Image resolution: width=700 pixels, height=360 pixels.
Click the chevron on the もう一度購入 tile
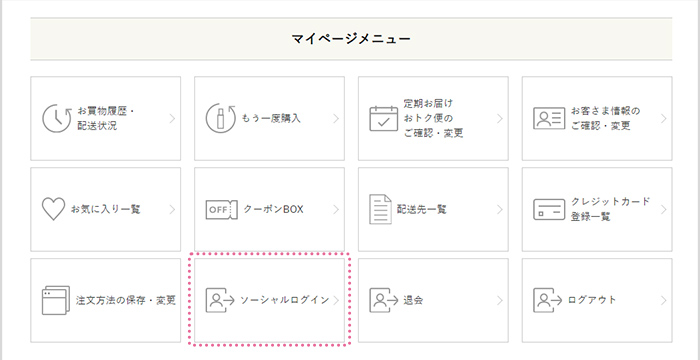(x=336, y=118)
